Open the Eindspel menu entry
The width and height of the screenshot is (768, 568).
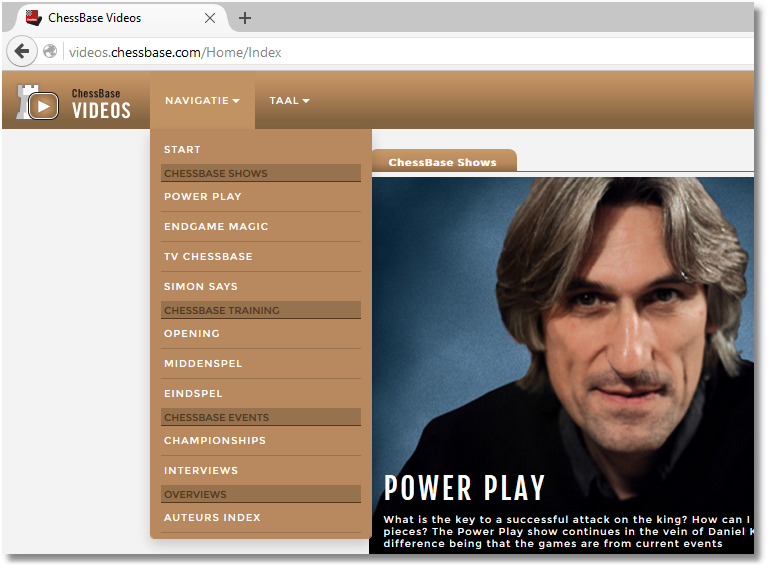pos(193,393)
